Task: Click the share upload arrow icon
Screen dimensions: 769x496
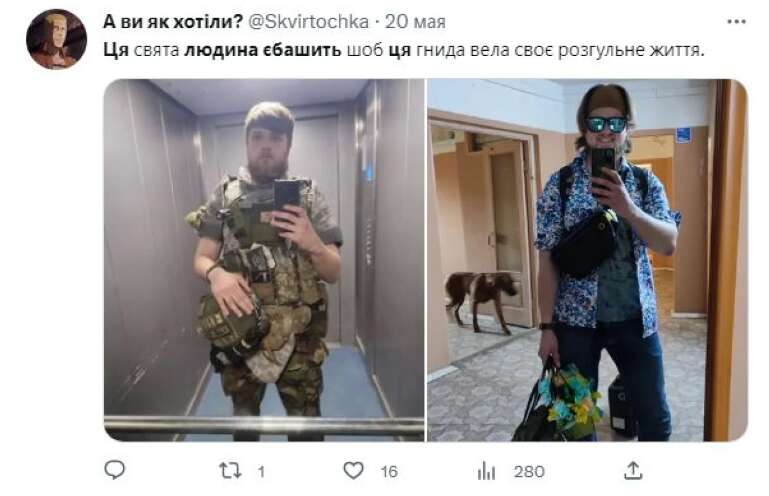Action: click(x=633, y=470)
